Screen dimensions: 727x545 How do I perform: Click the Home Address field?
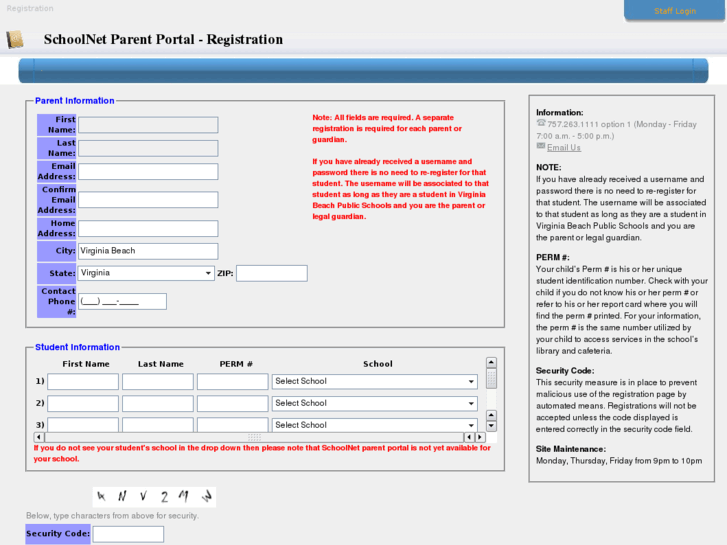pos(148,229)
